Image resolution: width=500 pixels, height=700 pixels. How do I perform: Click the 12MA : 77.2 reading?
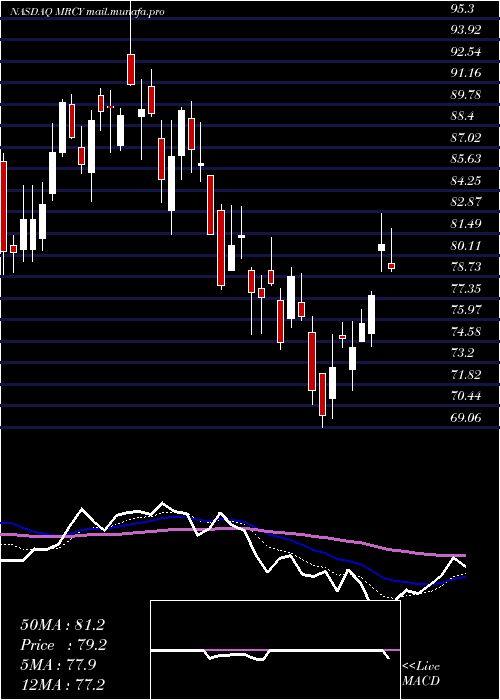point(62,684)
